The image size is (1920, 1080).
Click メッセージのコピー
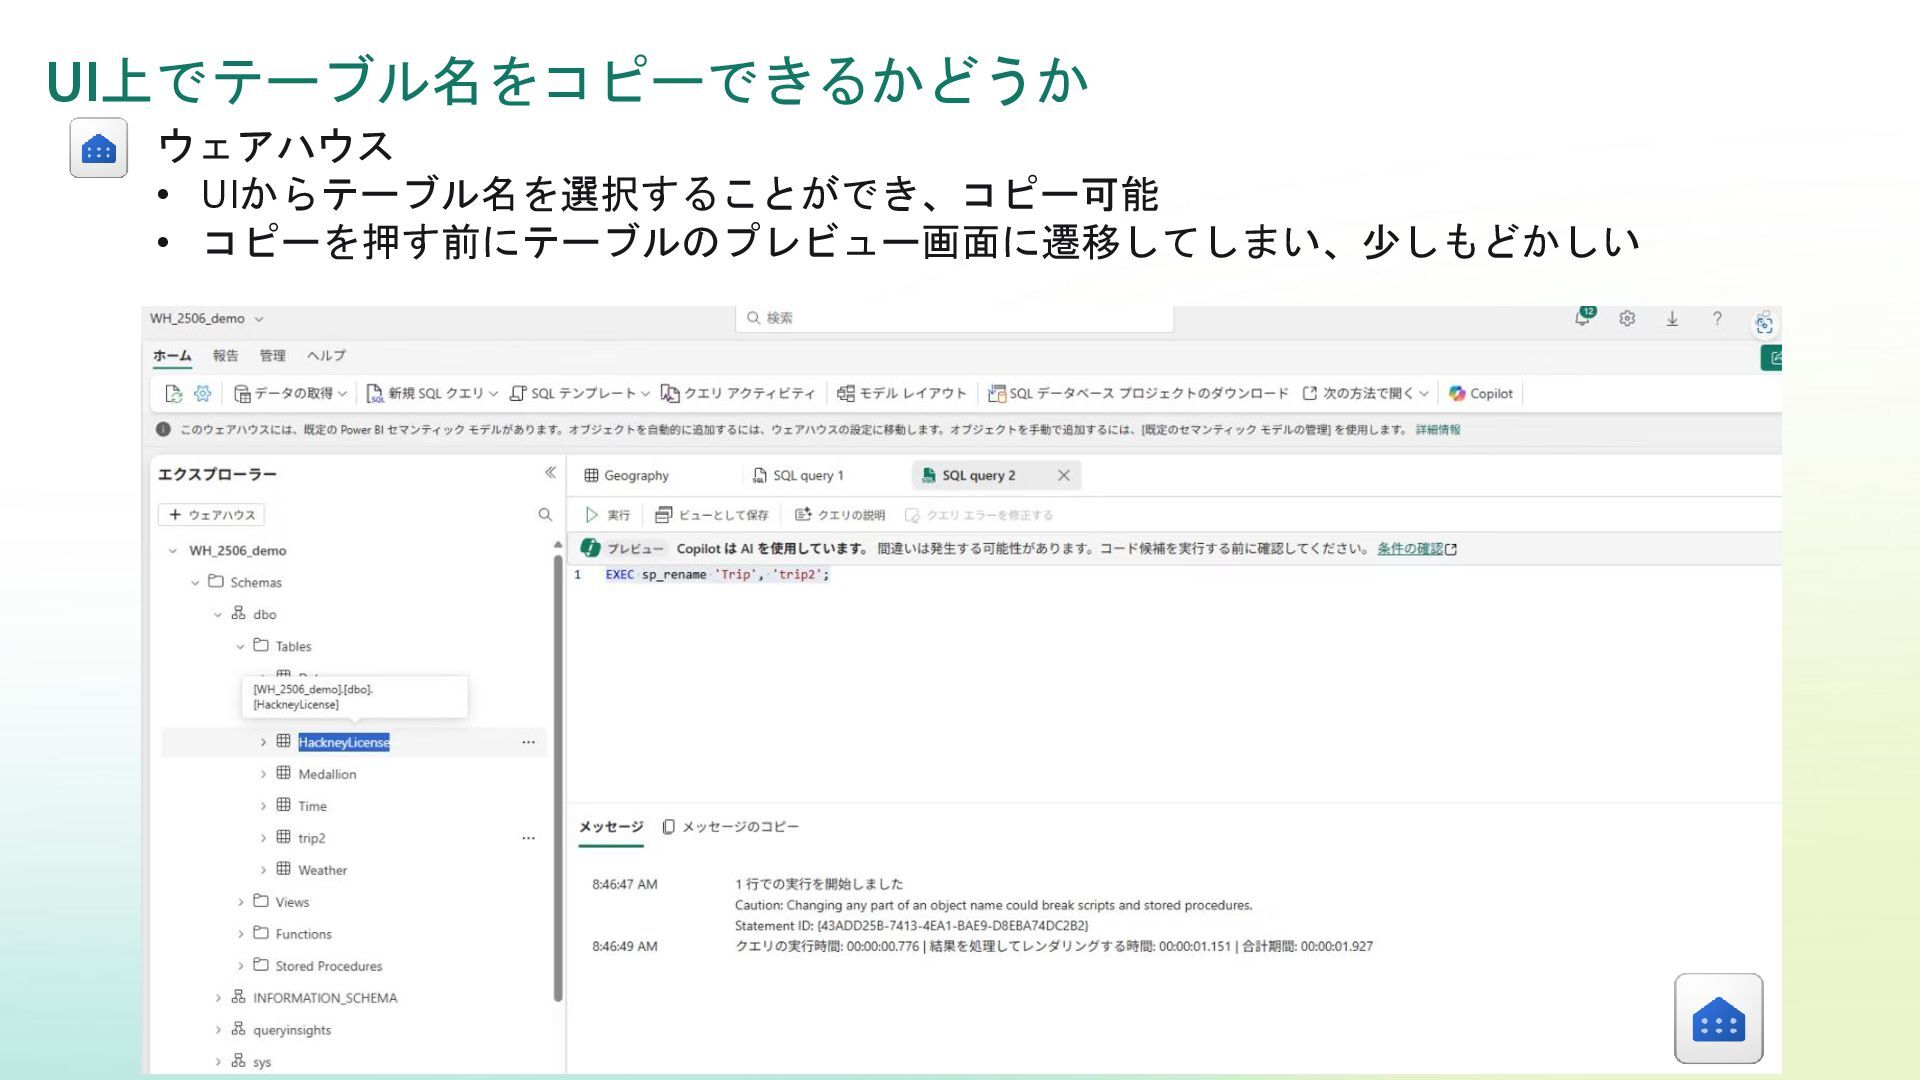(731, 827)
